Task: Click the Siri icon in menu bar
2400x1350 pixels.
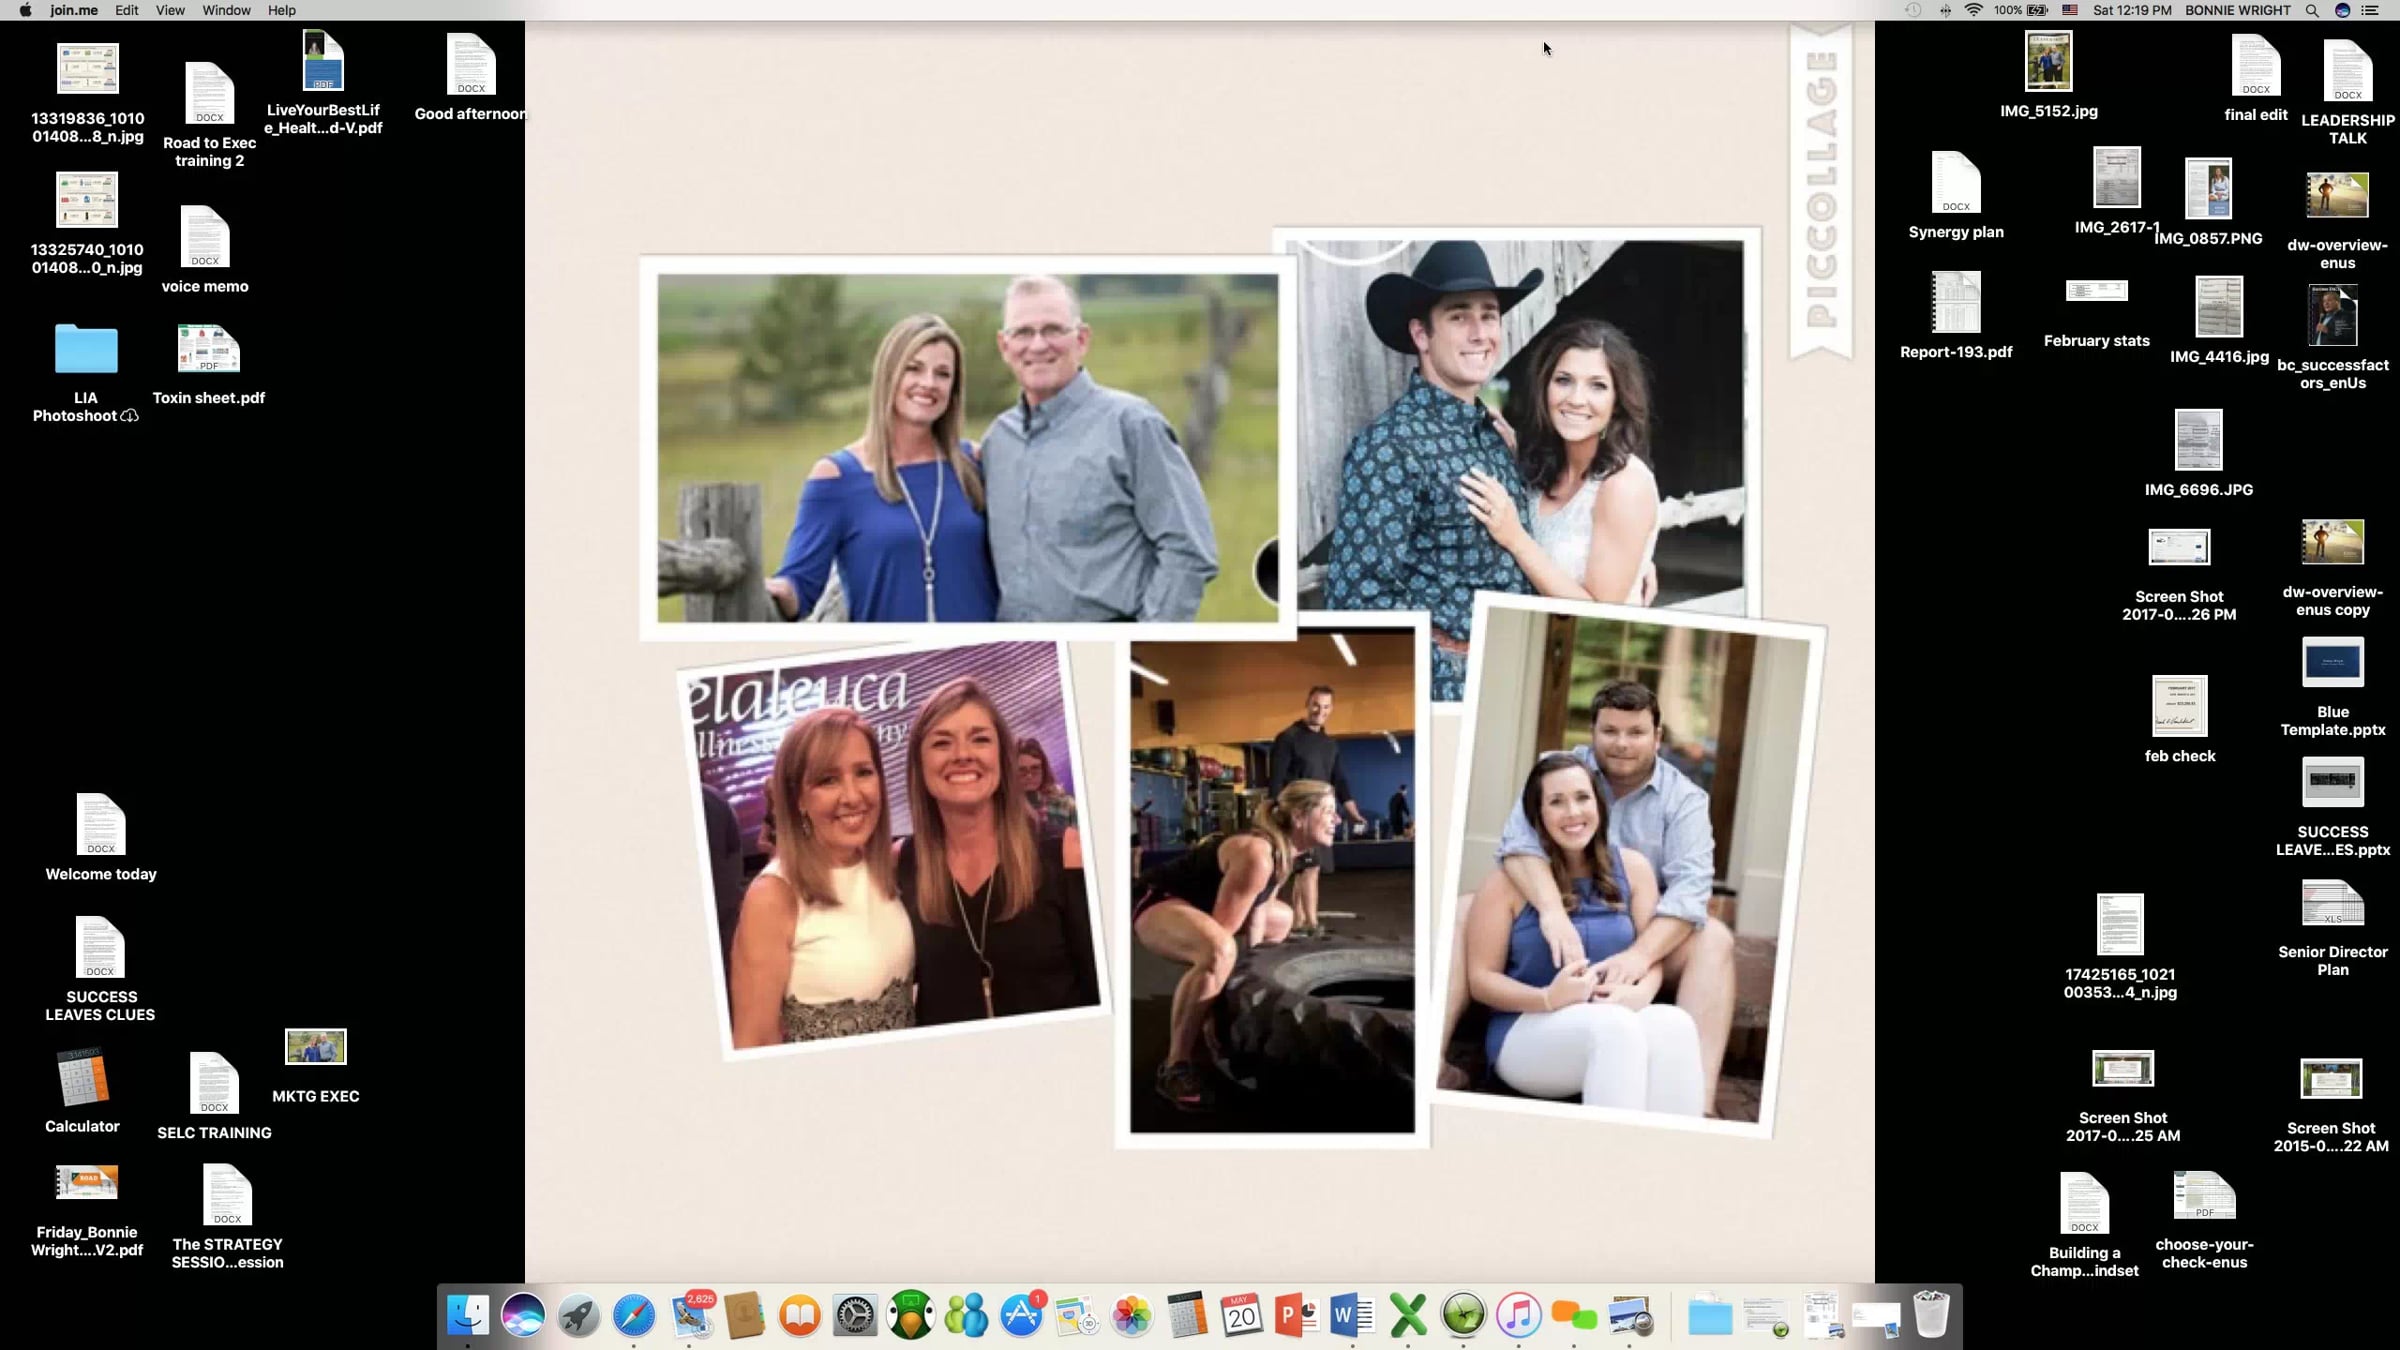Action: (2342, 10)
